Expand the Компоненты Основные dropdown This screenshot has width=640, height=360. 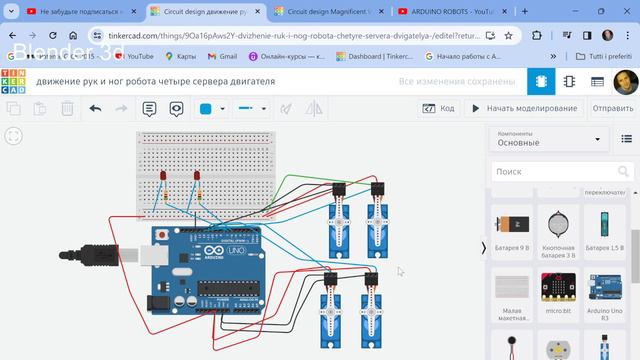click(549, 139)
